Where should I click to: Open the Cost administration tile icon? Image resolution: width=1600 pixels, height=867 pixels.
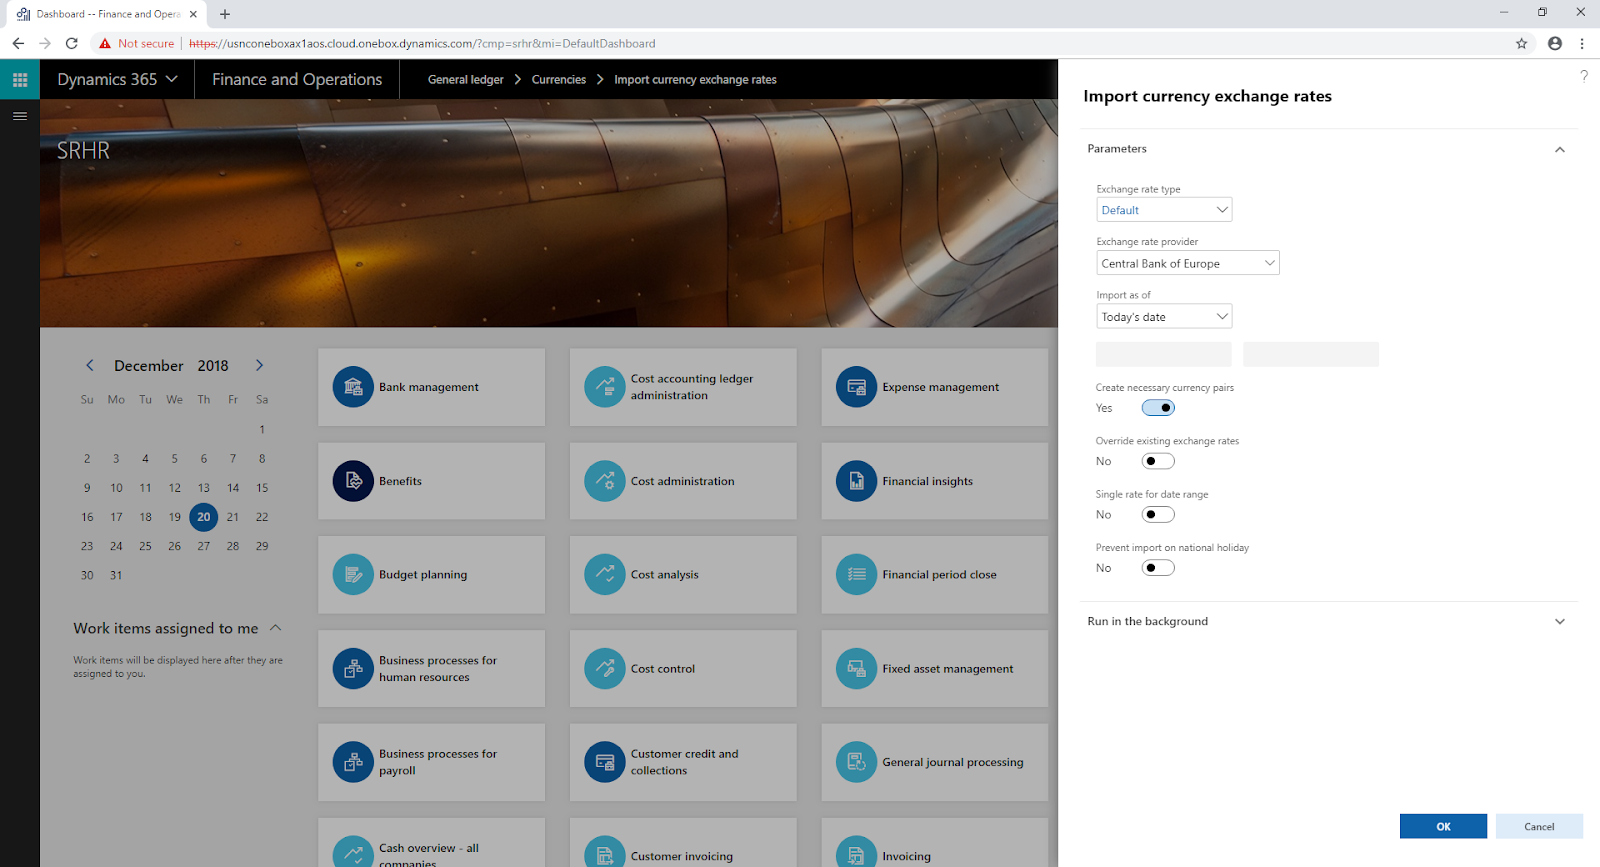pos(605,481)
